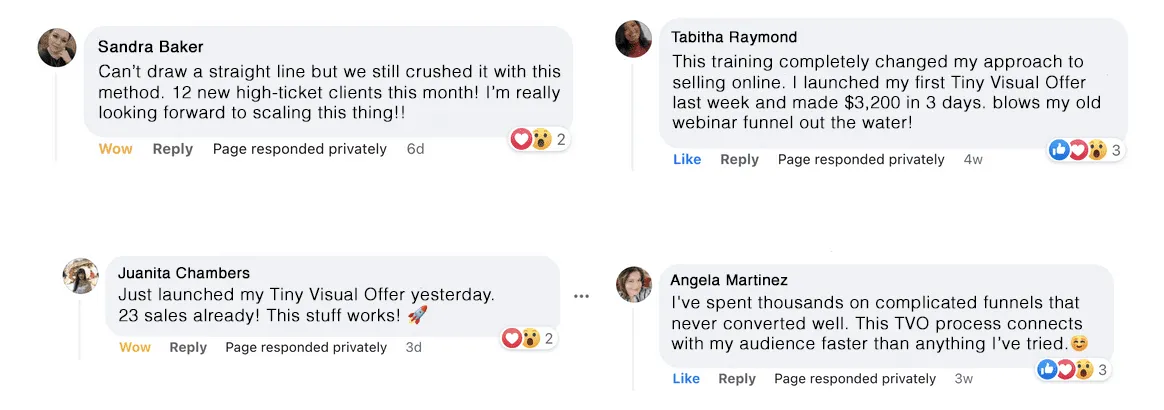
Task: Open the 3d timestamp on Juanita's comment
Action: pos(413,348)
